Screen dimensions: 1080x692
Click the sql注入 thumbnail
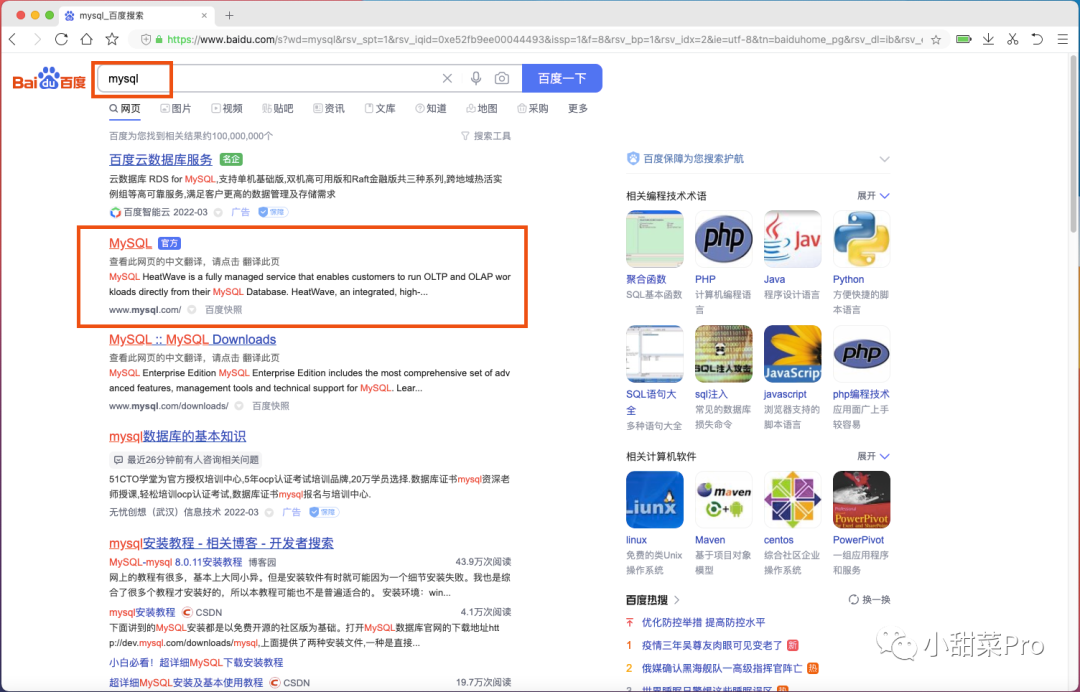coord(723,354)
